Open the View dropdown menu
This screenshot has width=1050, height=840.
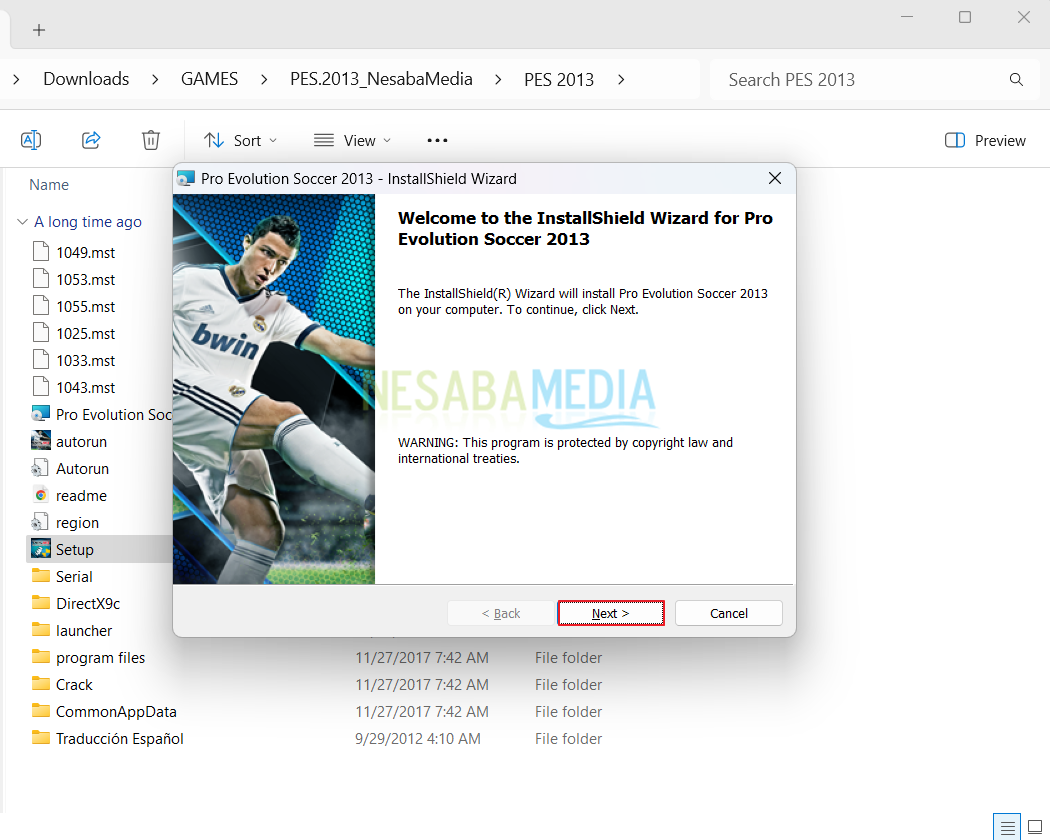[x=352, y=141]
